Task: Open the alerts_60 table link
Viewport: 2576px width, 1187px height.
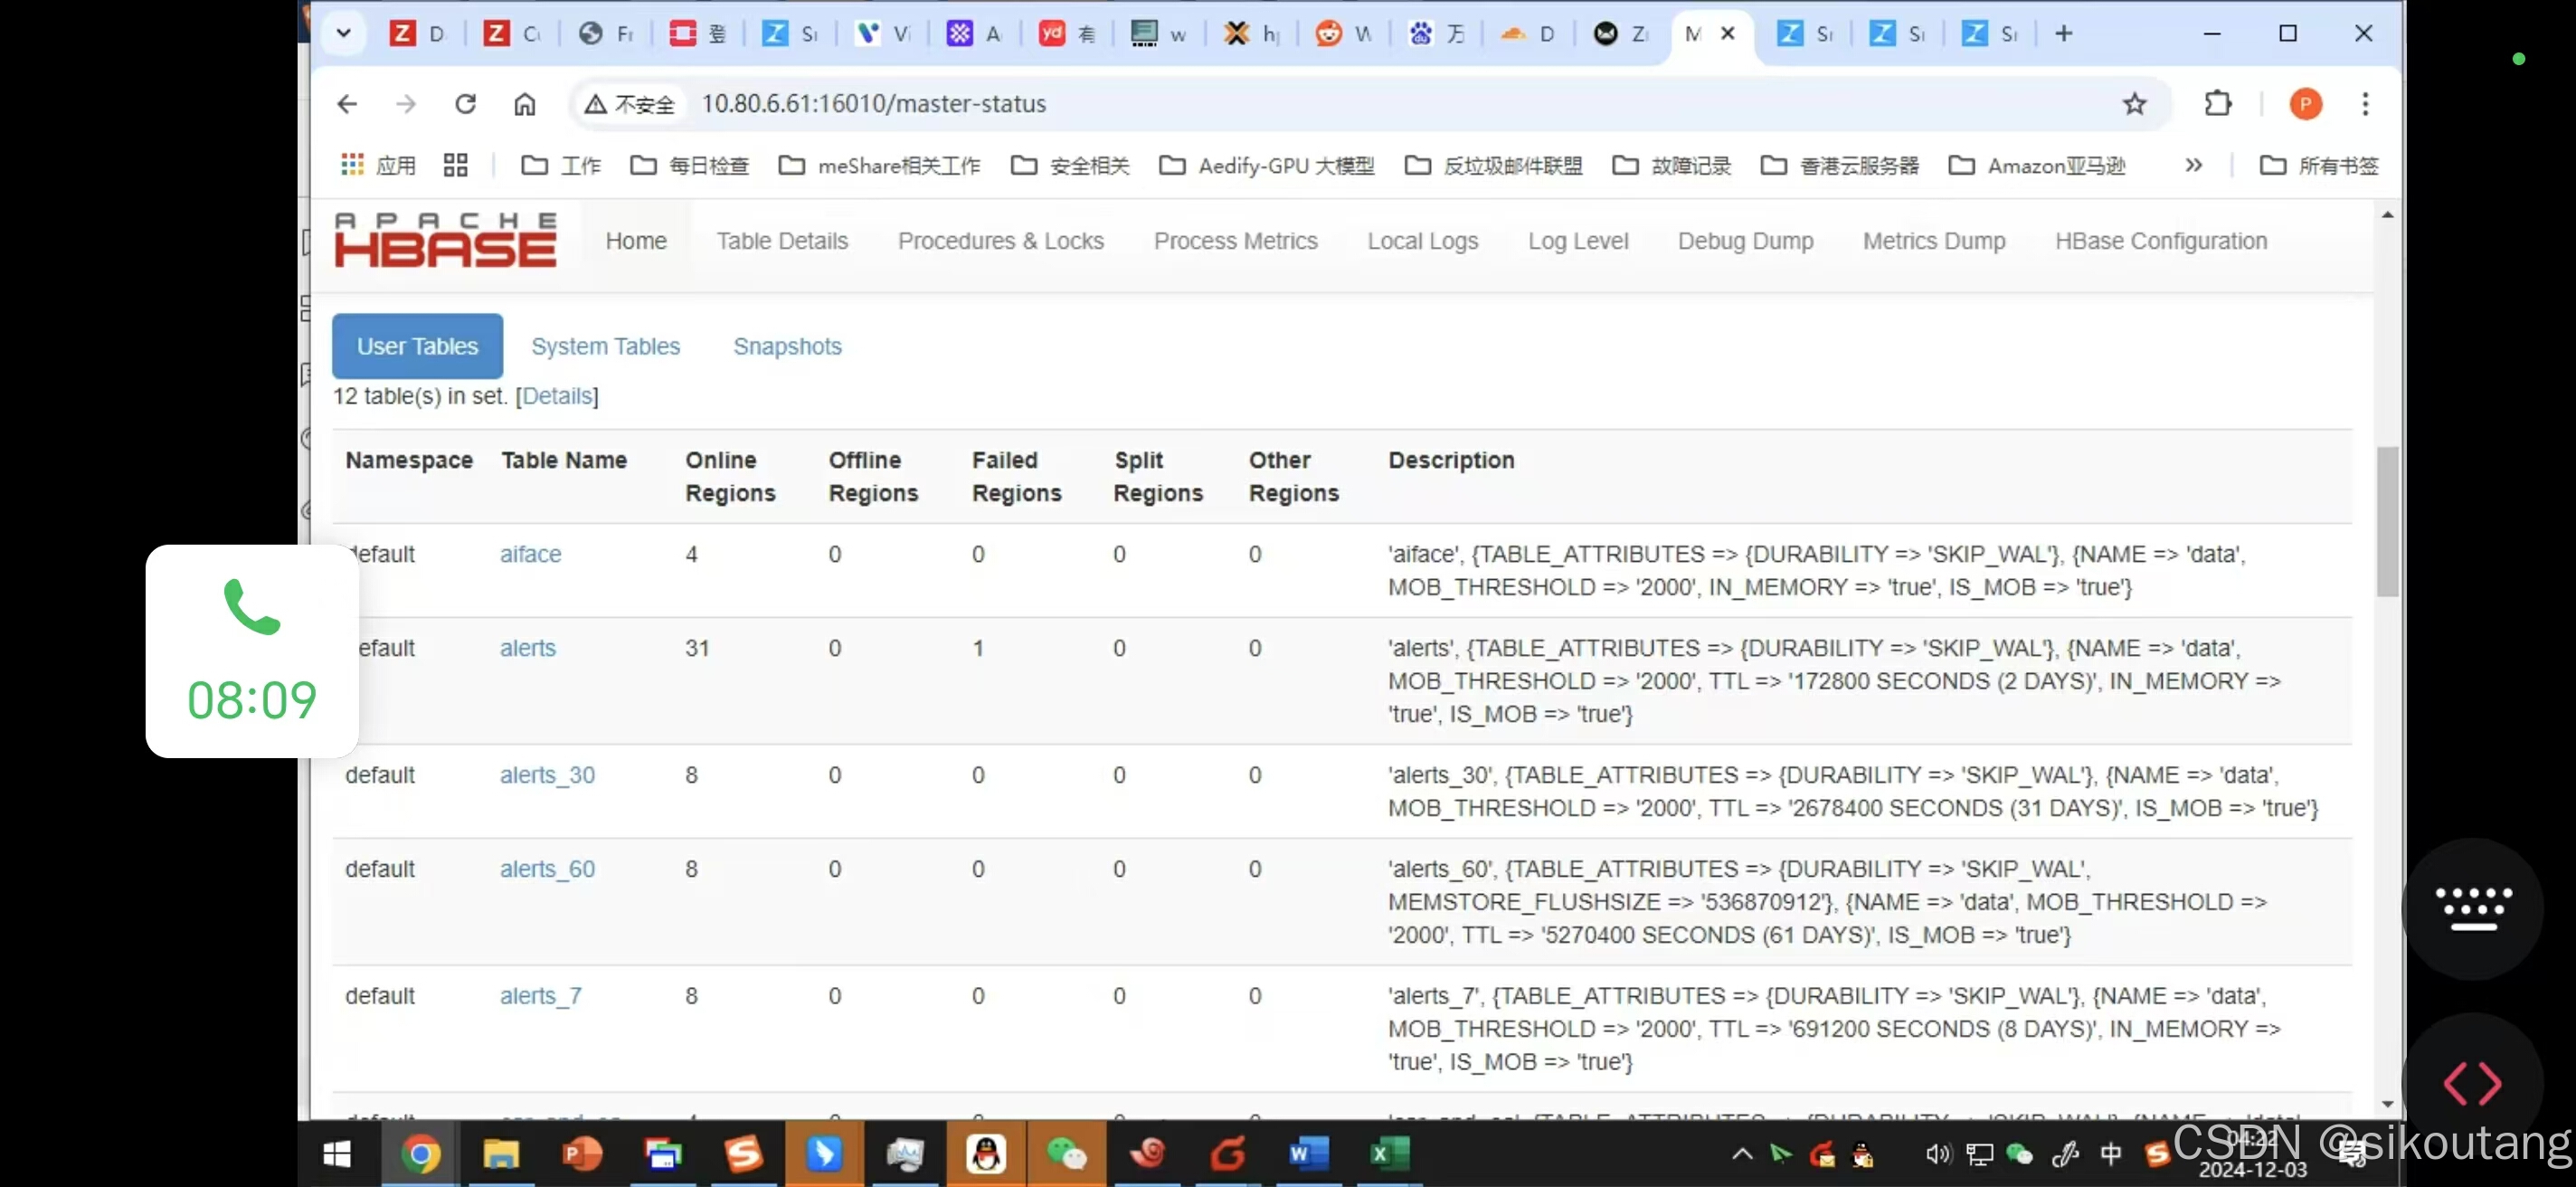Action: point(547,869)
